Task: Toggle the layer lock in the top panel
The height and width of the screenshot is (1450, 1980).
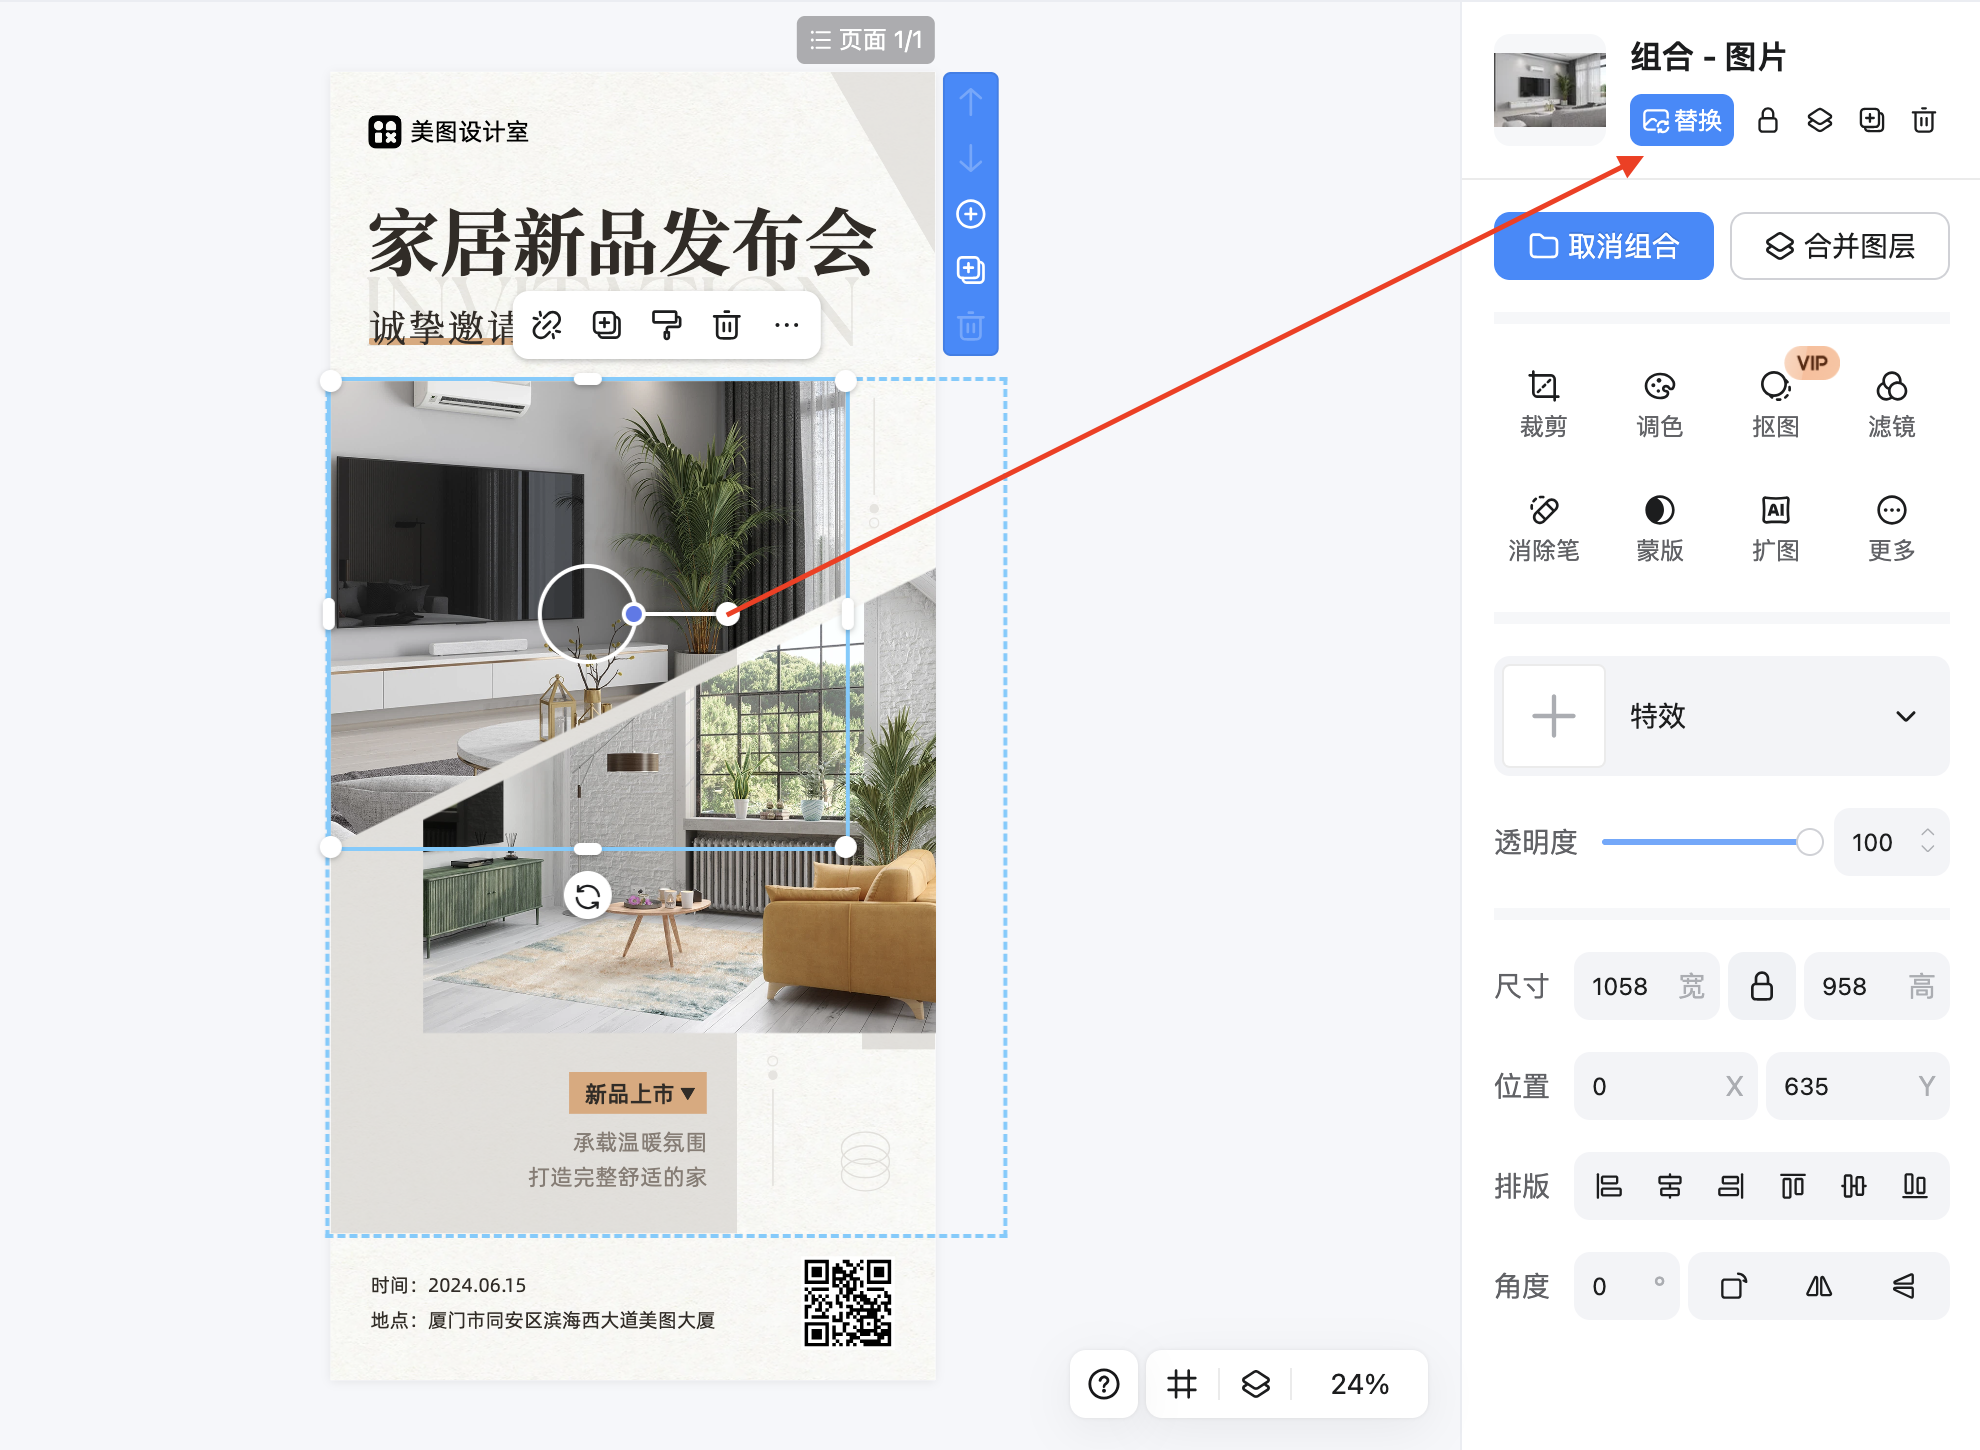Action: coord(1768,120)
